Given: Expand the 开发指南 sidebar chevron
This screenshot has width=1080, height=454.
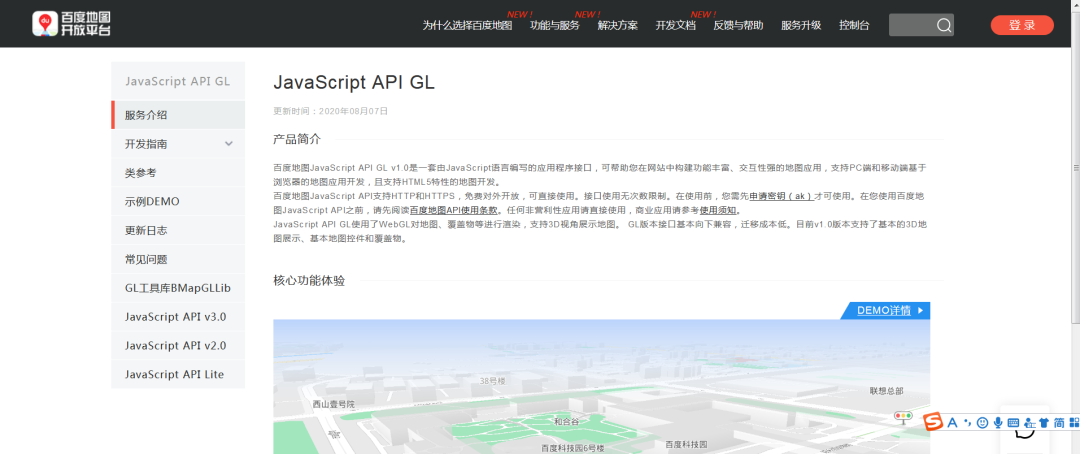Looking at the screenshot, I should (229, 144).
